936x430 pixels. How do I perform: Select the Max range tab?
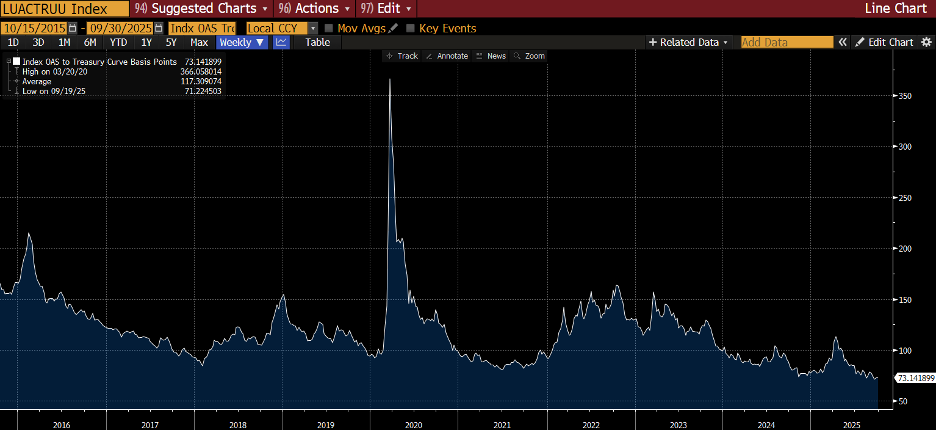(x=199, y=42)
